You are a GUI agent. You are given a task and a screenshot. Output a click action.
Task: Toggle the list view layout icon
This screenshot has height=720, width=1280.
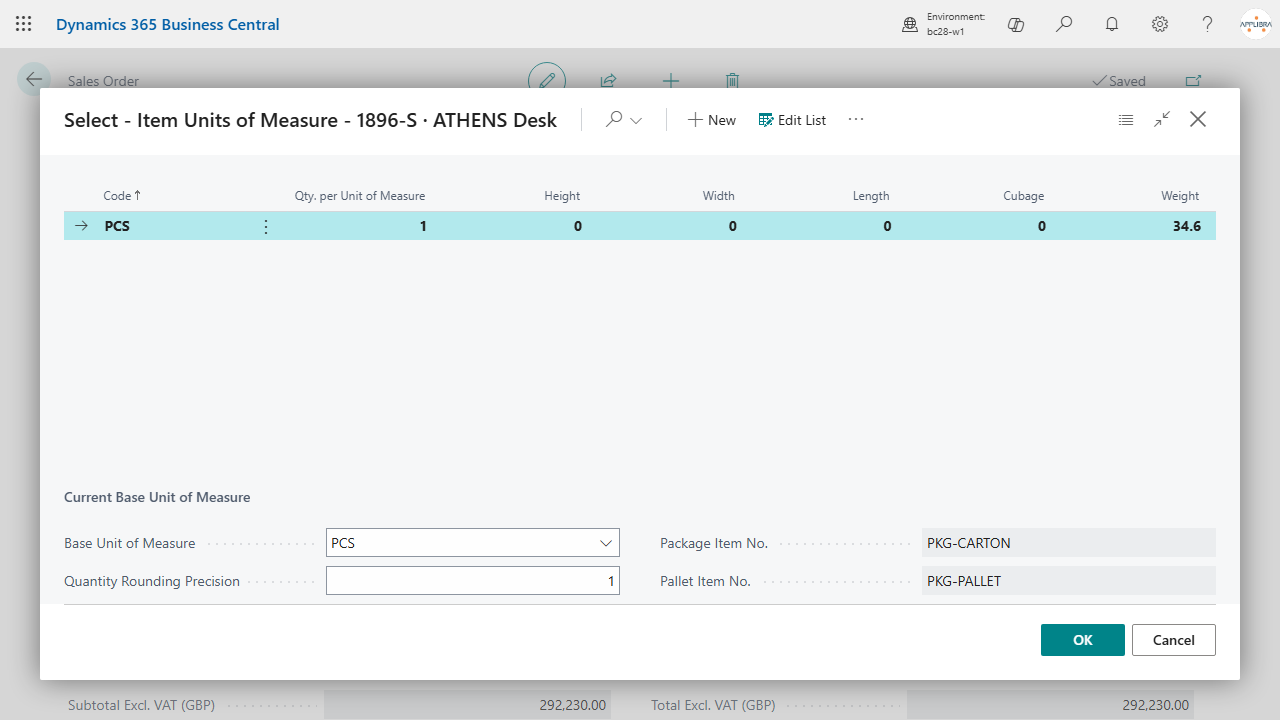point(1126,120)
